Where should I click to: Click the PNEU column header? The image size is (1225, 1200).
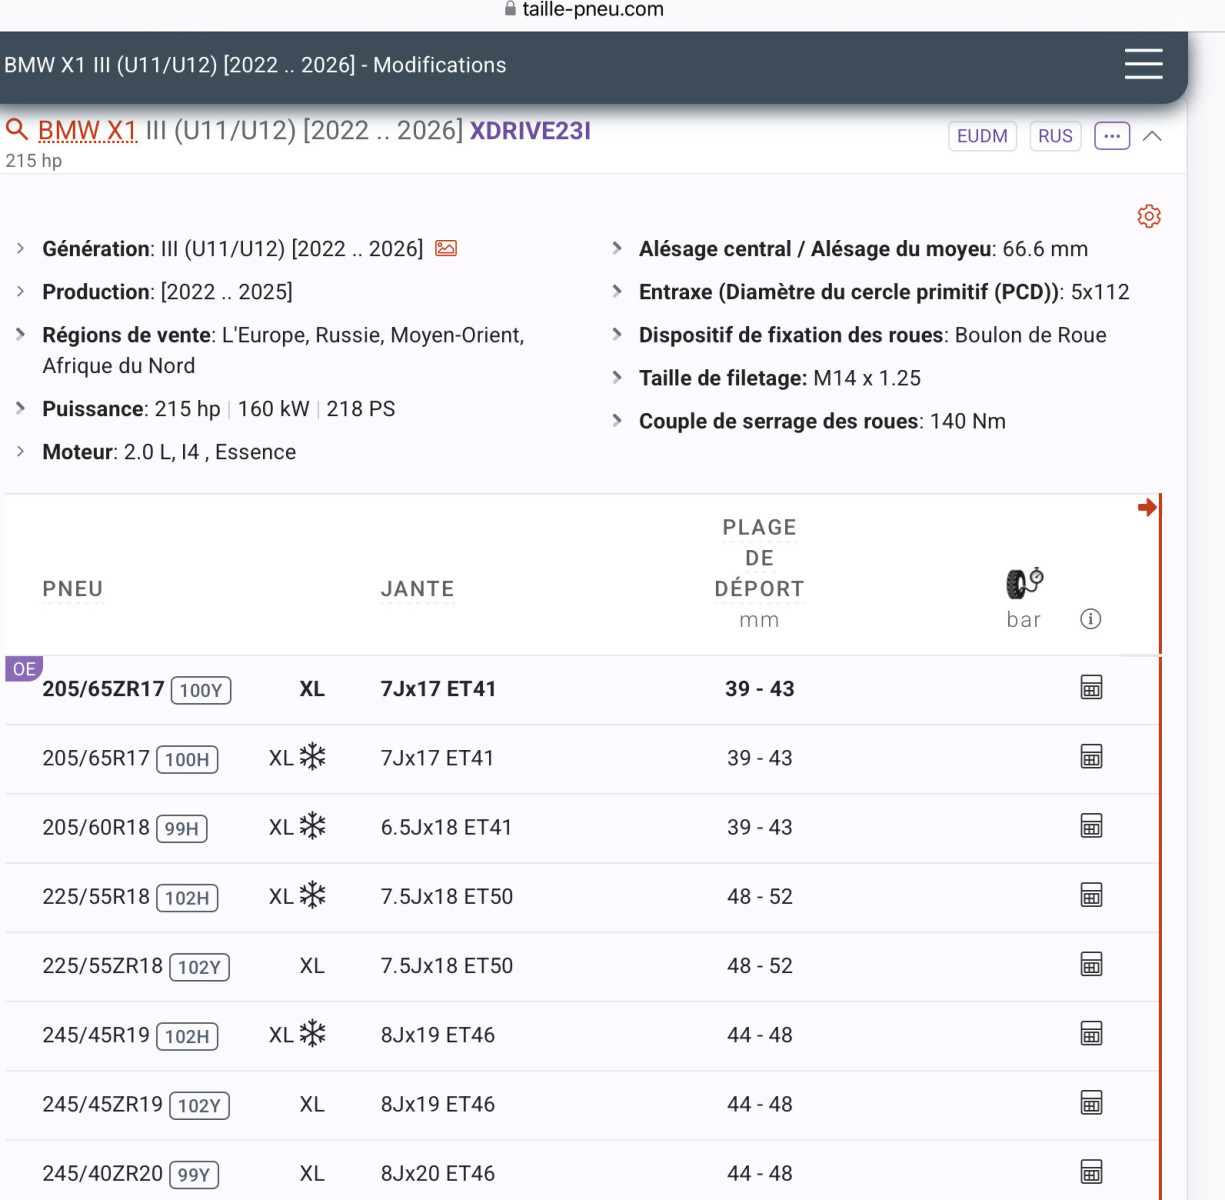(72, 589)
